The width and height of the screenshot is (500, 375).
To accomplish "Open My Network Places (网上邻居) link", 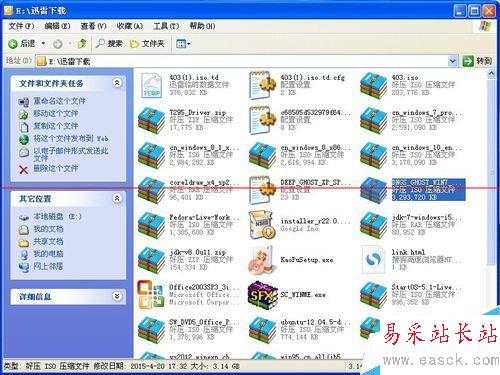I will pyautogui.click(x=48, y=266).
